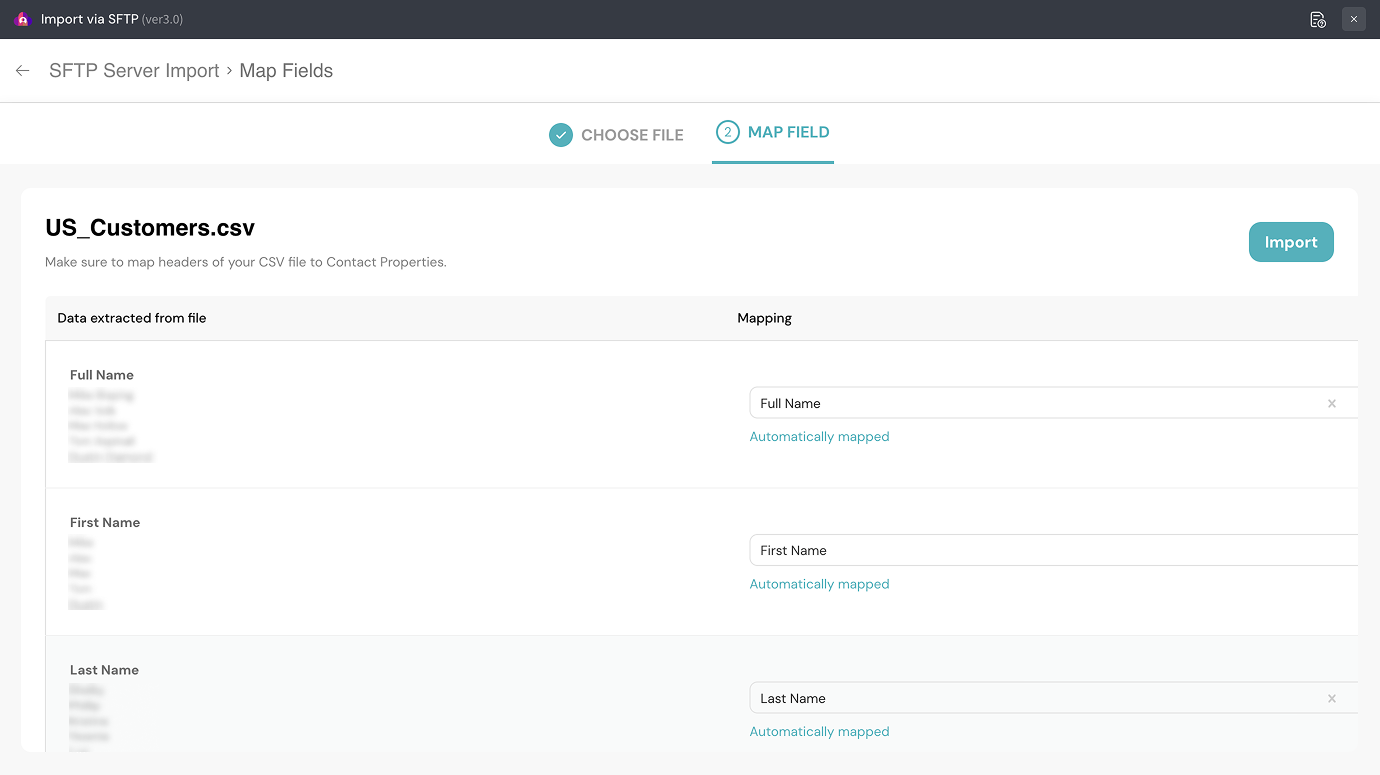Viewport: 1380px width, 775px height.
Task: Click the Choose File checkmark circle icon
Action: click(x=561, y=135)
